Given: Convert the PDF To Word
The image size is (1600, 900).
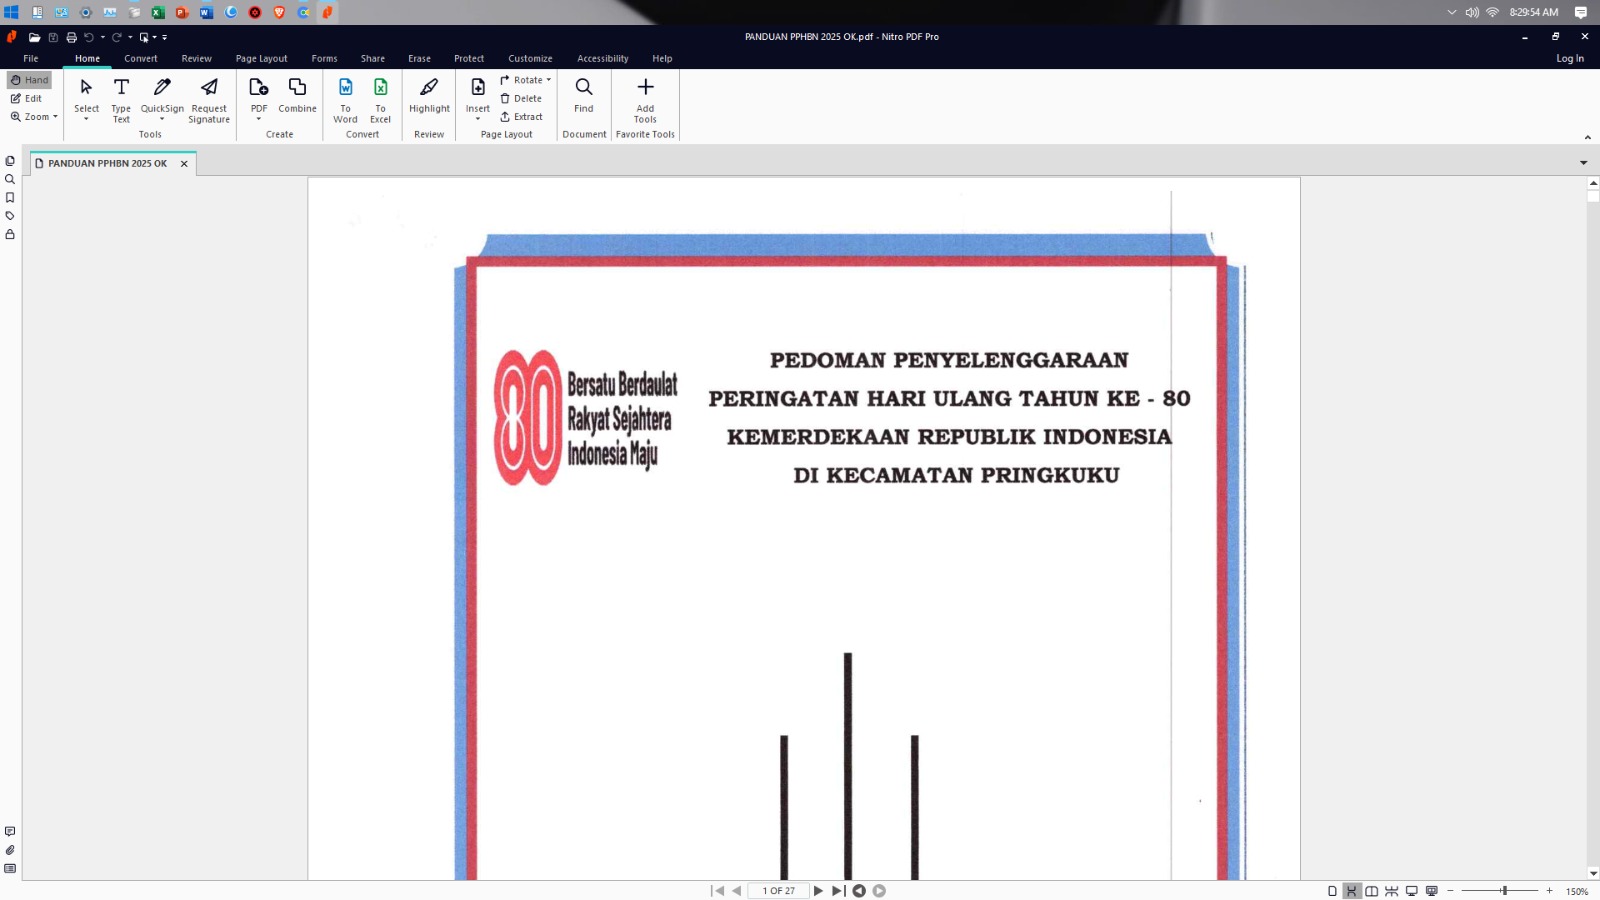Looking at the screenshot, I should [345, 99].
